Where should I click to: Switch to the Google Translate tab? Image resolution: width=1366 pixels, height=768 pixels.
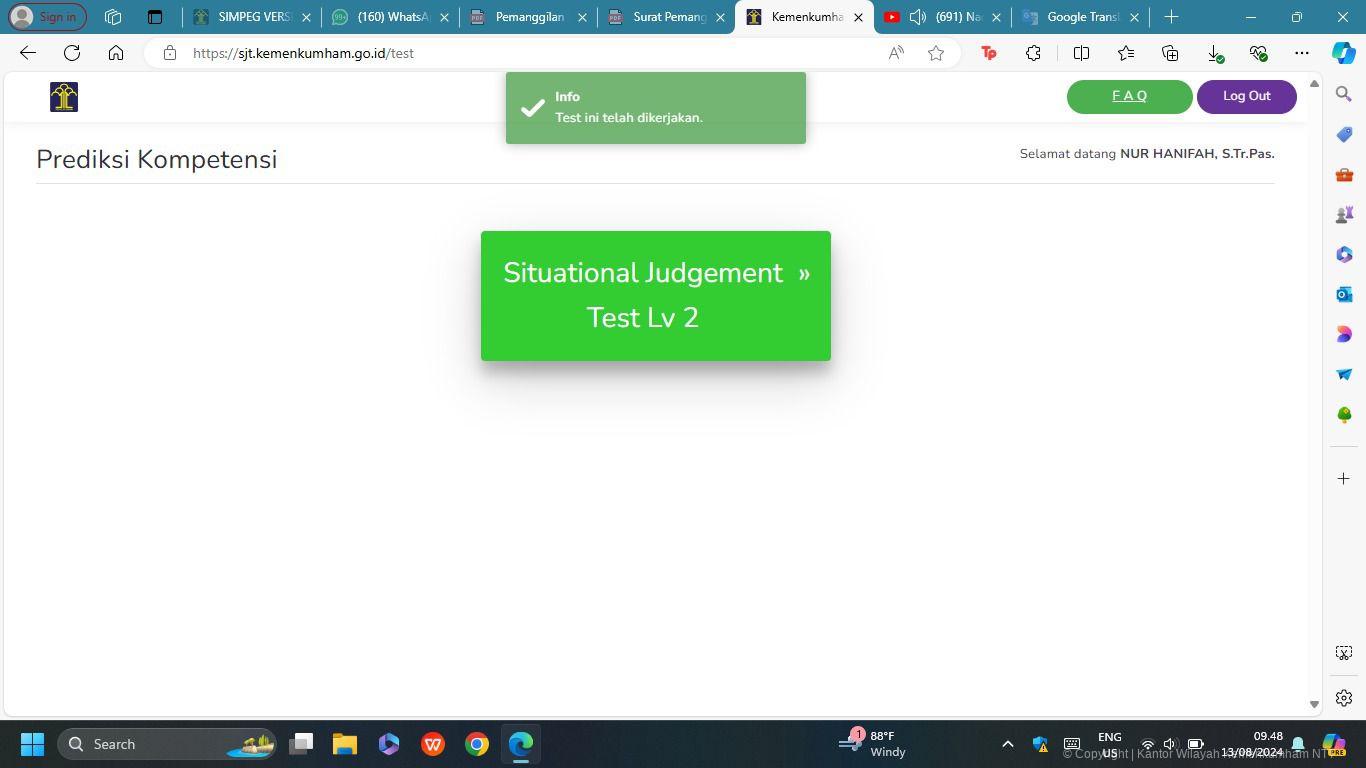coord(1081,17)
